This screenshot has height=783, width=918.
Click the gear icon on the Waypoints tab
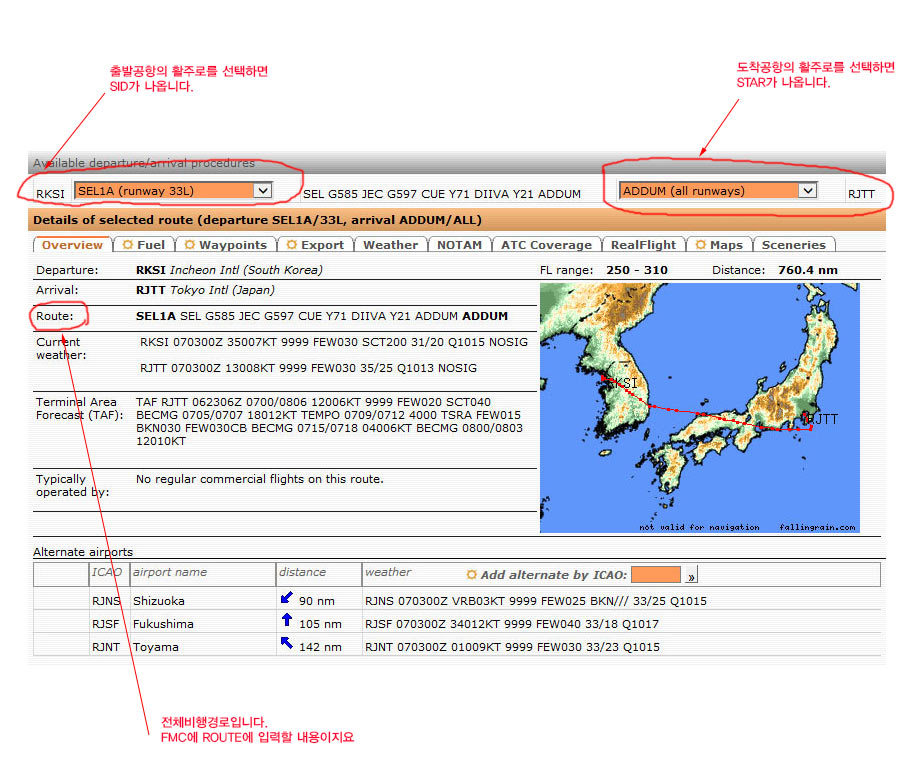pos(190,245)
